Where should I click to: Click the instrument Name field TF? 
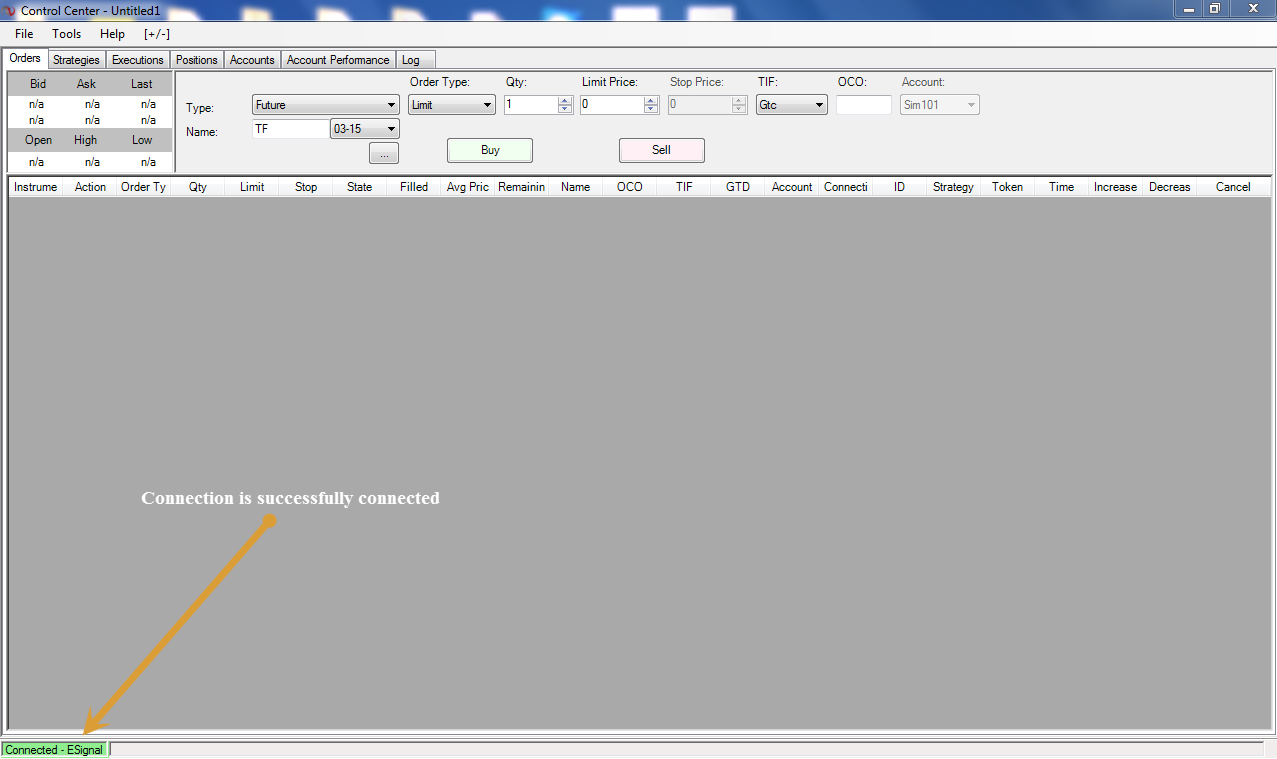click(290, 129)
